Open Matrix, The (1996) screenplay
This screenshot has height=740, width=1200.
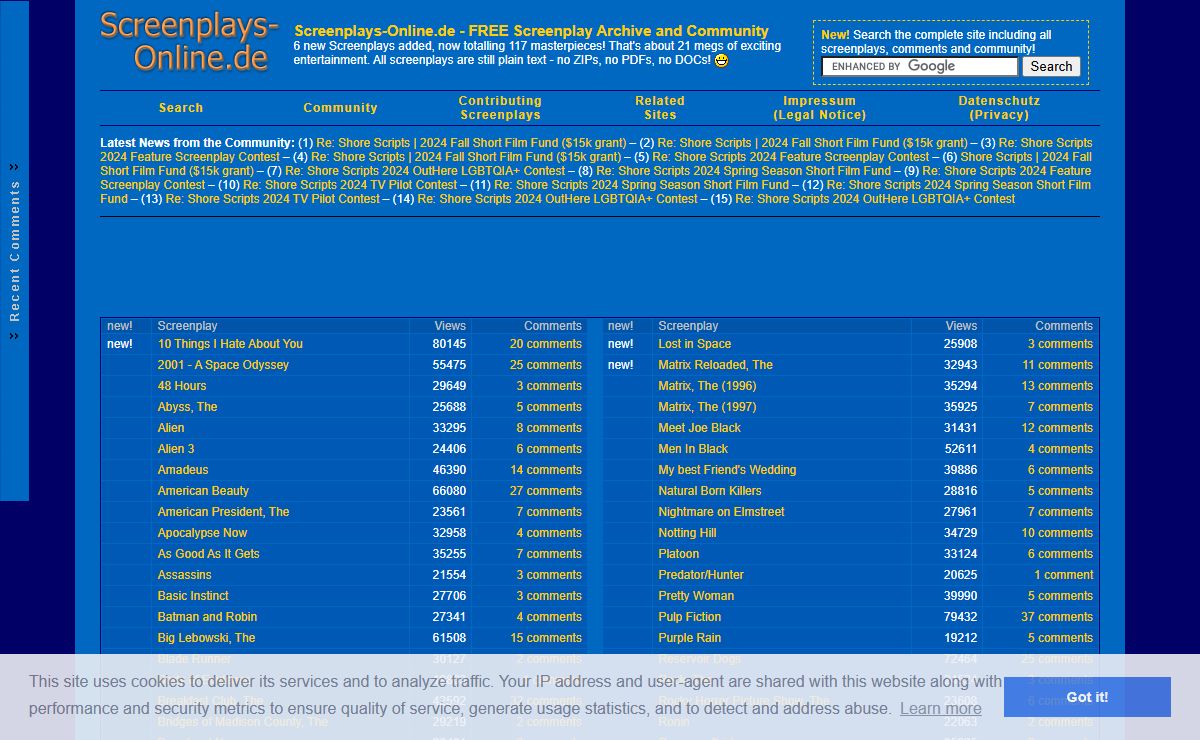[x=707, y=386]
